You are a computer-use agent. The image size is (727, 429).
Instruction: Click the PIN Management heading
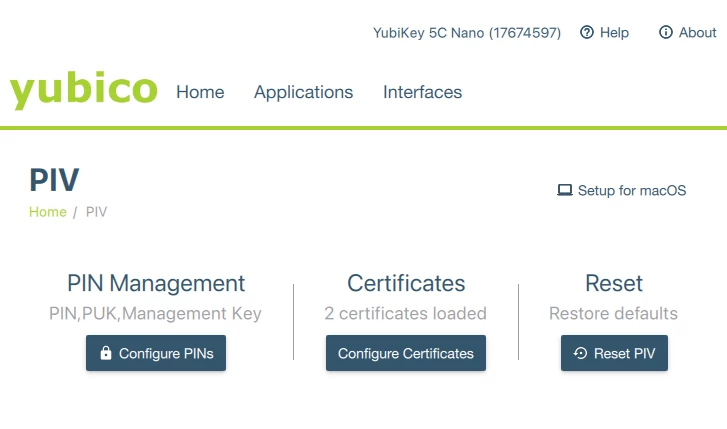(156, 283)
